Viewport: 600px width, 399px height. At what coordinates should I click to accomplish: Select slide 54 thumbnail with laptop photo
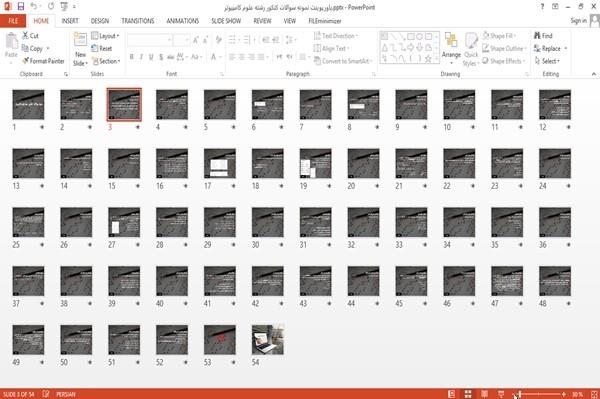tap(268, 339)
